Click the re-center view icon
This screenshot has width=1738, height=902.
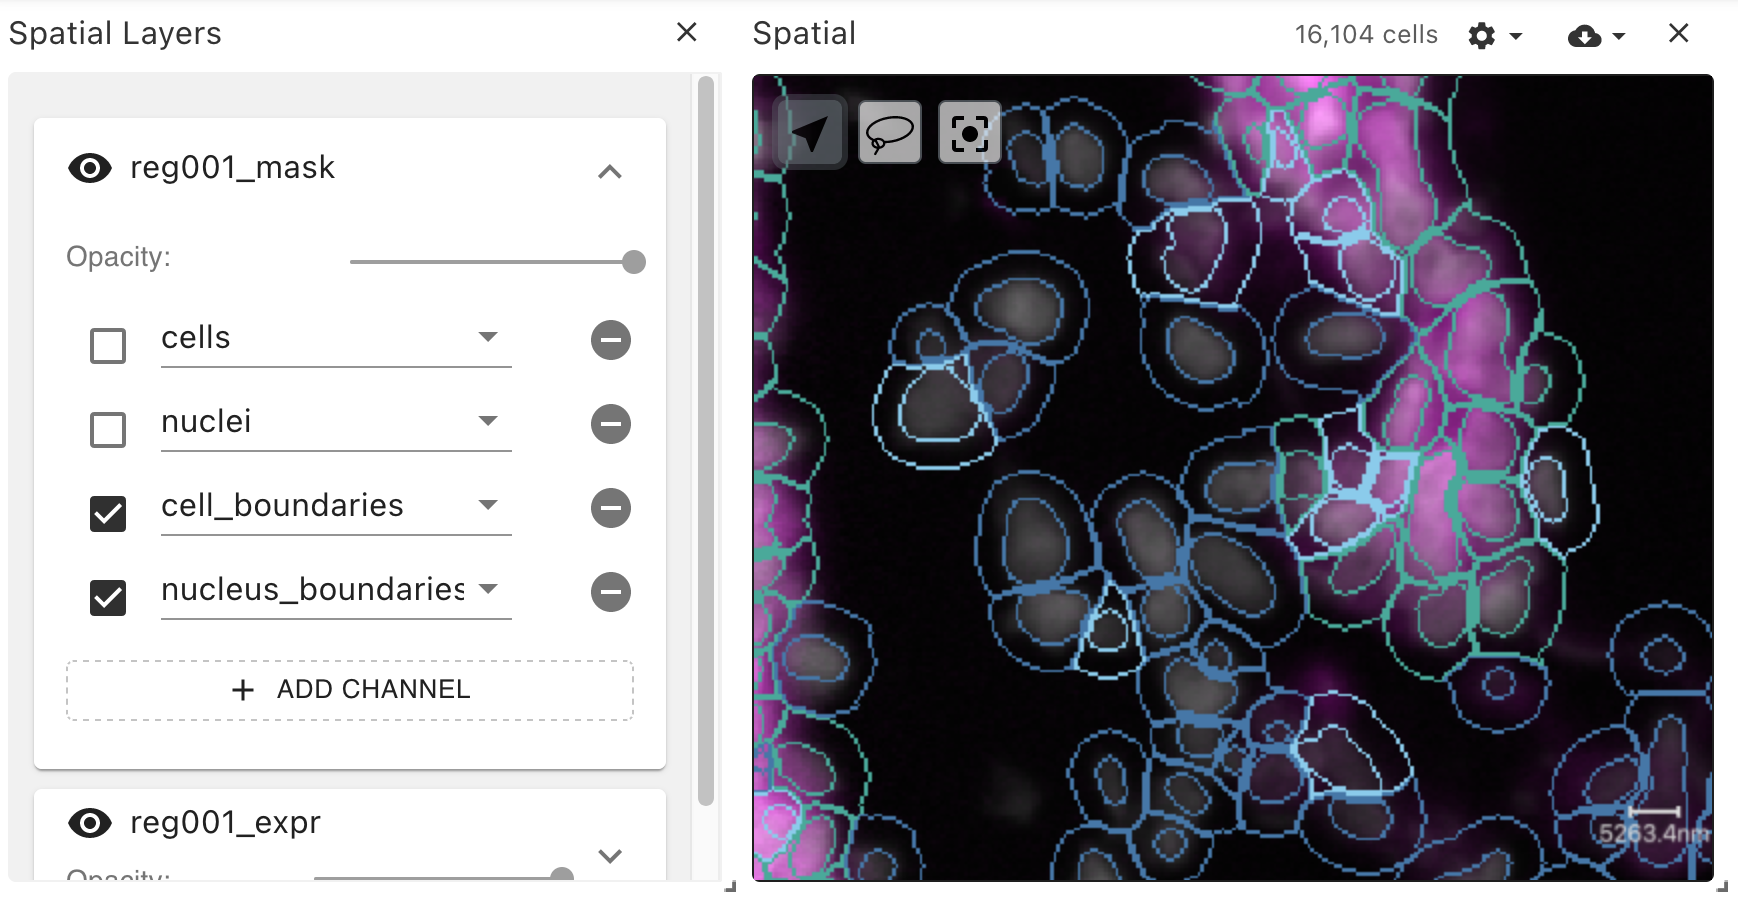click(x=969, y=131)
